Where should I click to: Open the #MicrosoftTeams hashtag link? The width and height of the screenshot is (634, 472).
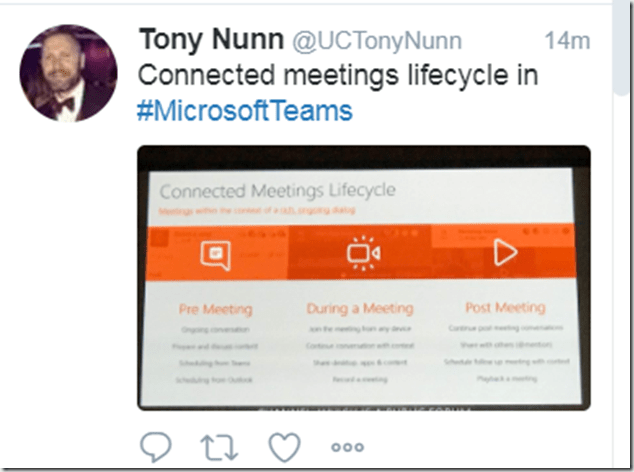tap(244, 110)
